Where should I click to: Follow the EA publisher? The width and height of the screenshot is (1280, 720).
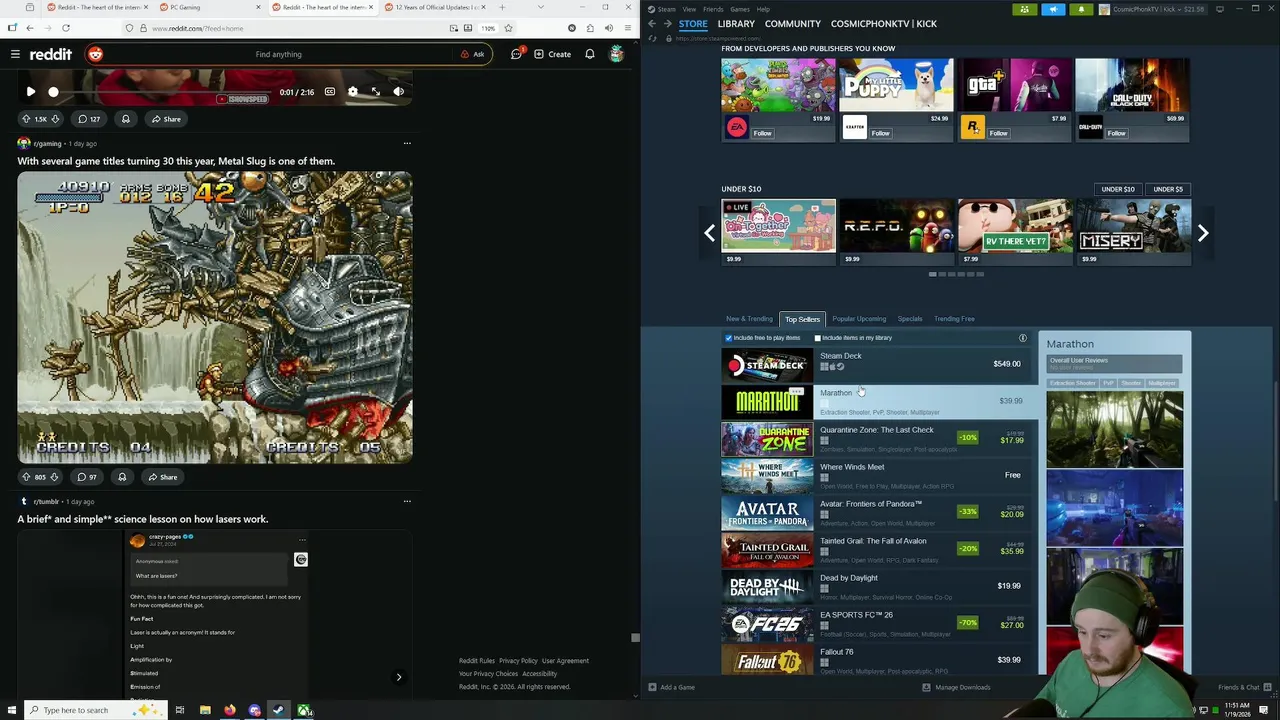762,133
